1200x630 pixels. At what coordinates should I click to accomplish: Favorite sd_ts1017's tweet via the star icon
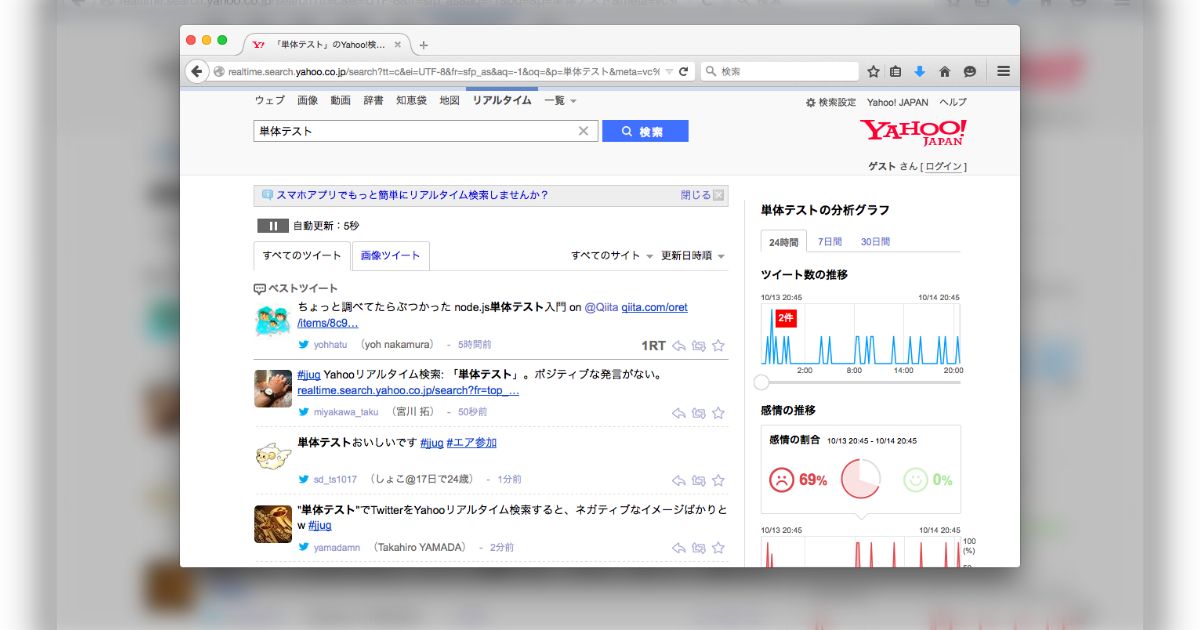(717, 479)
